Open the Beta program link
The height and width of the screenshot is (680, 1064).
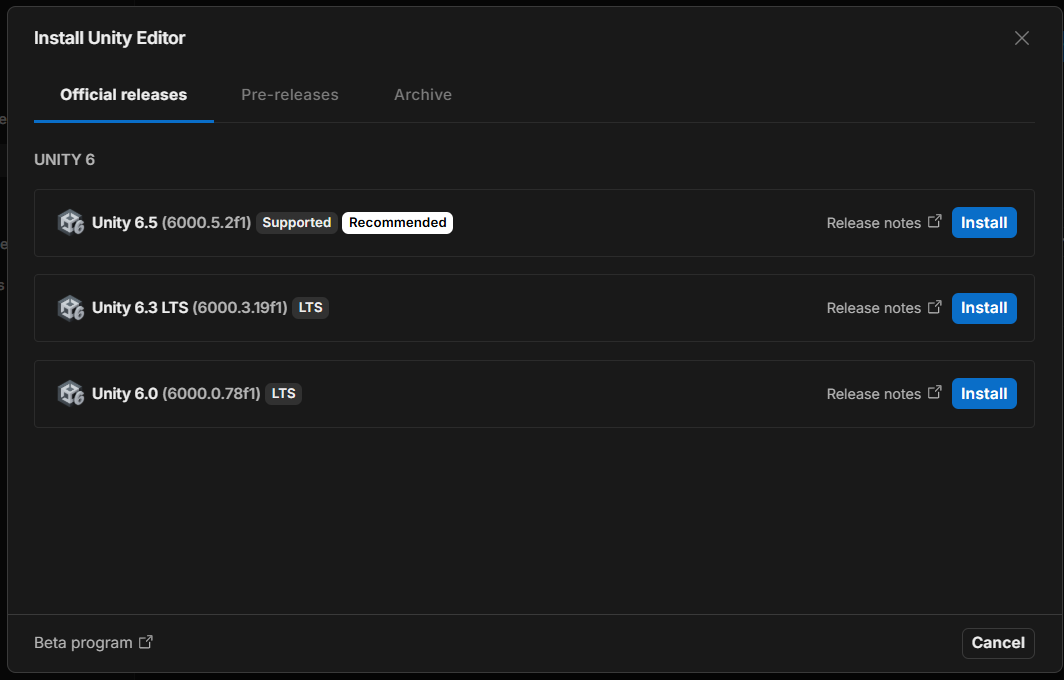83,643
